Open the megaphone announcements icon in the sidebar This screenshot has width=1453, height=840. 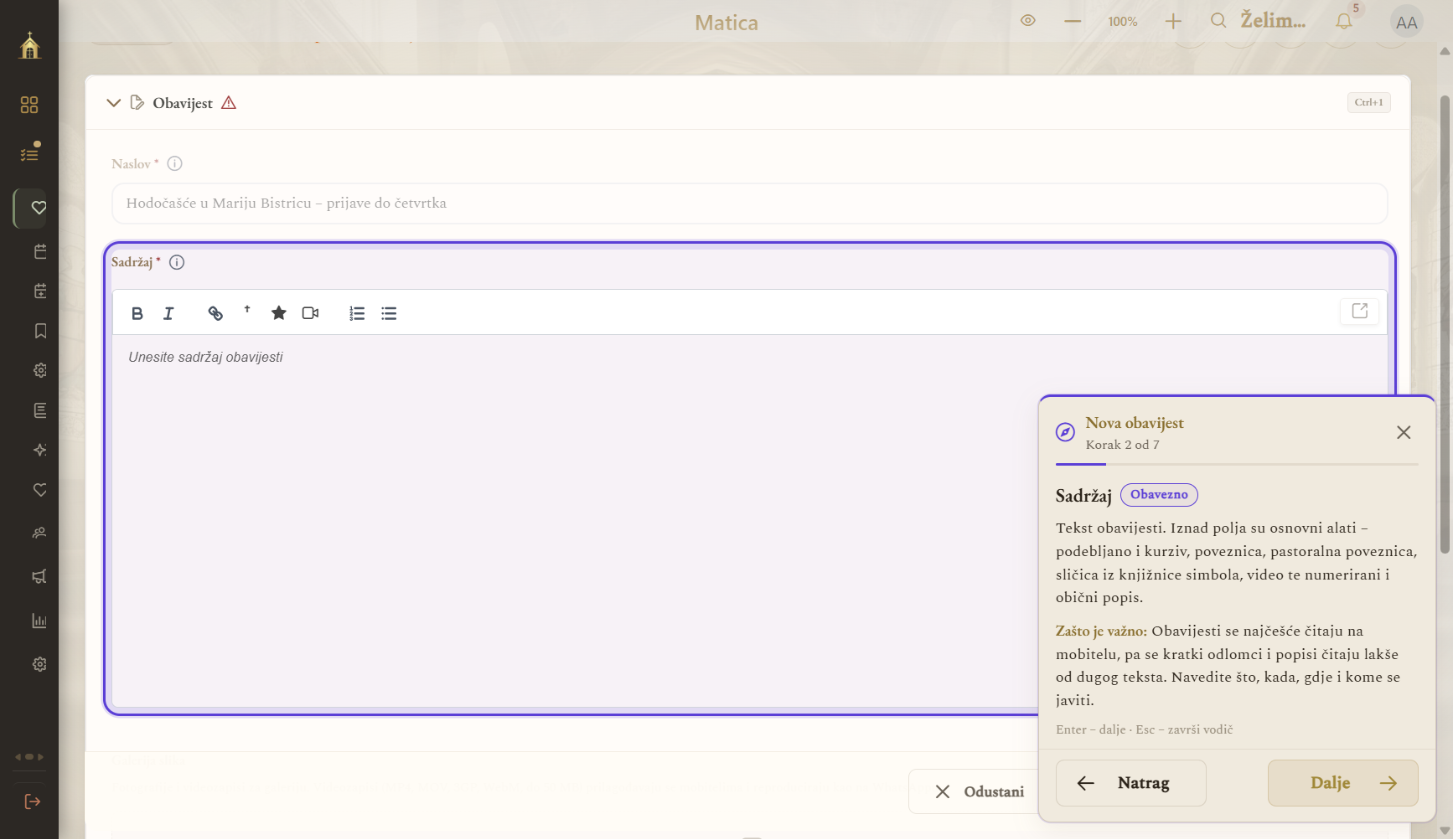pyautogui.click(x=40, y=576)
